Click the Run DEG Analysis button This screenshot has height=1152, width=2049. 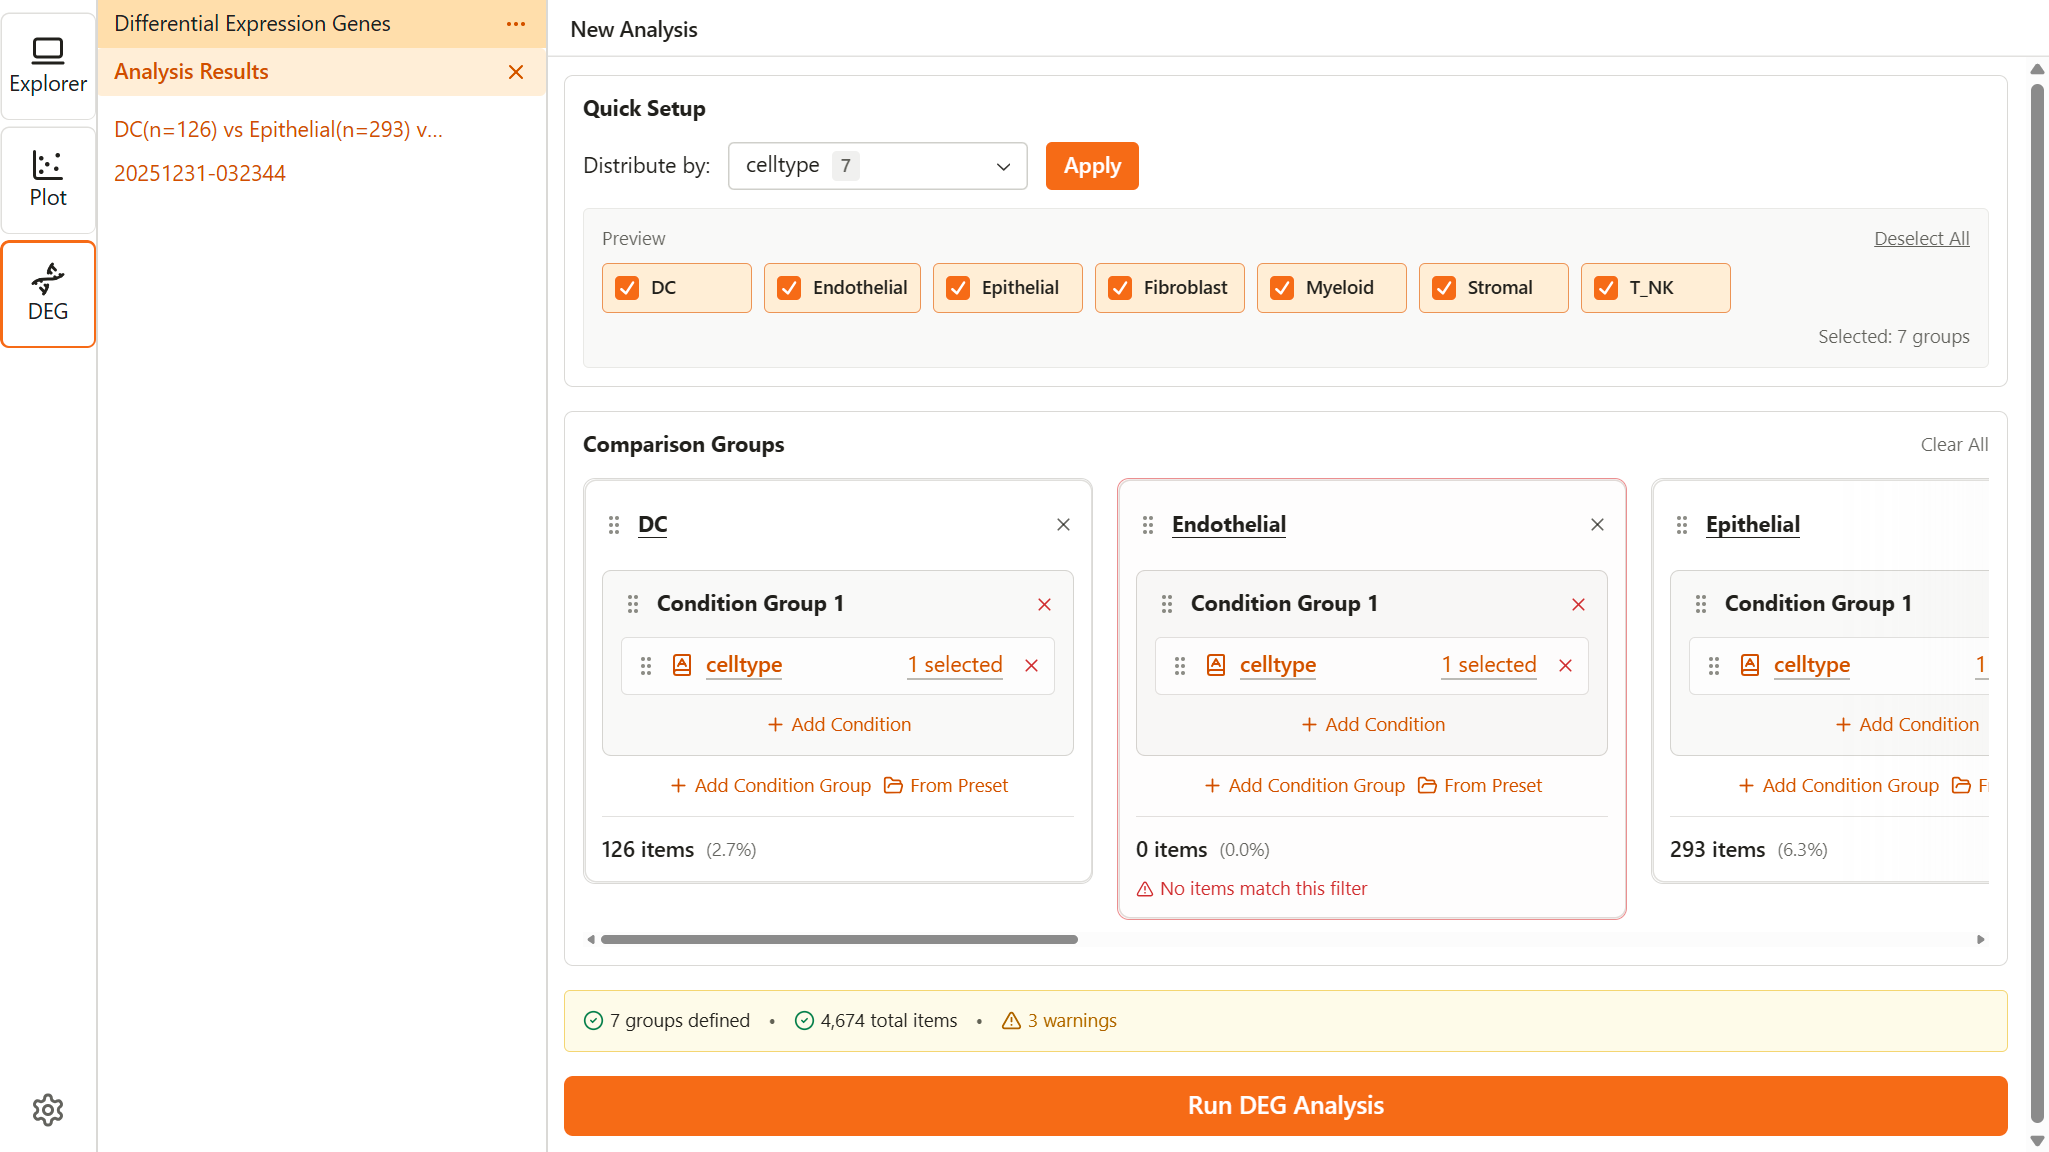(1285, 1106)
